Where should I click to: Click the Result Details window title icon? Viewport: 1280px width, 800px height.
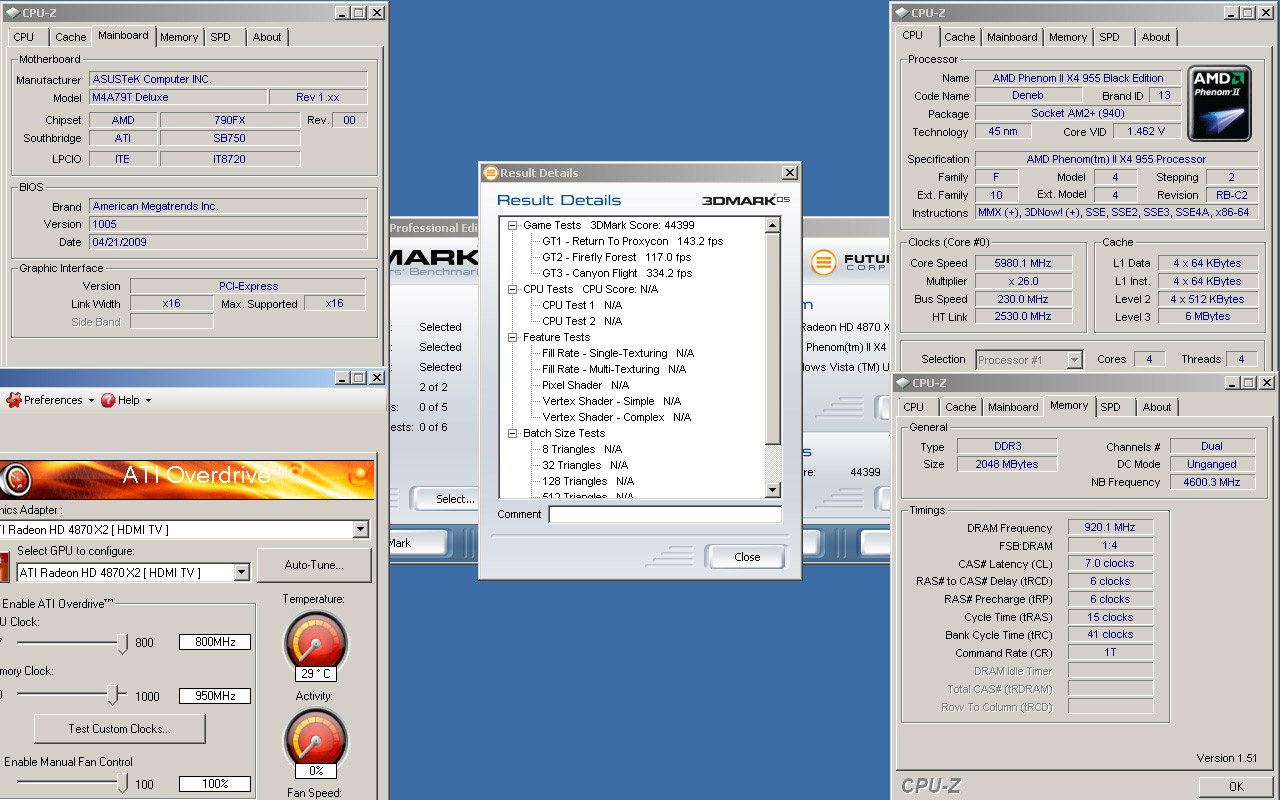pos(490,173)
